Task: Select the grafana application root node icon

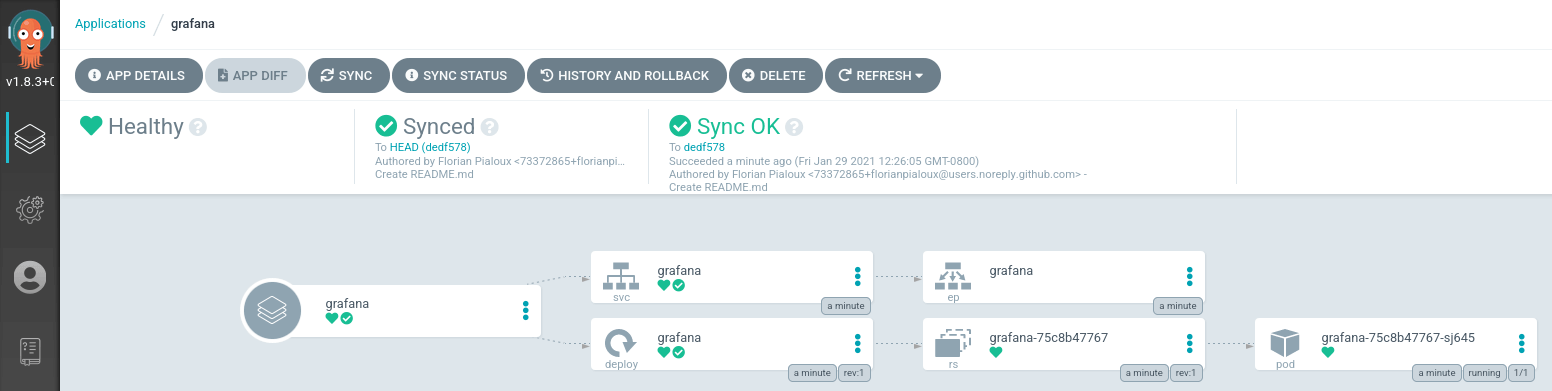Action: click(x=272, y=311)
